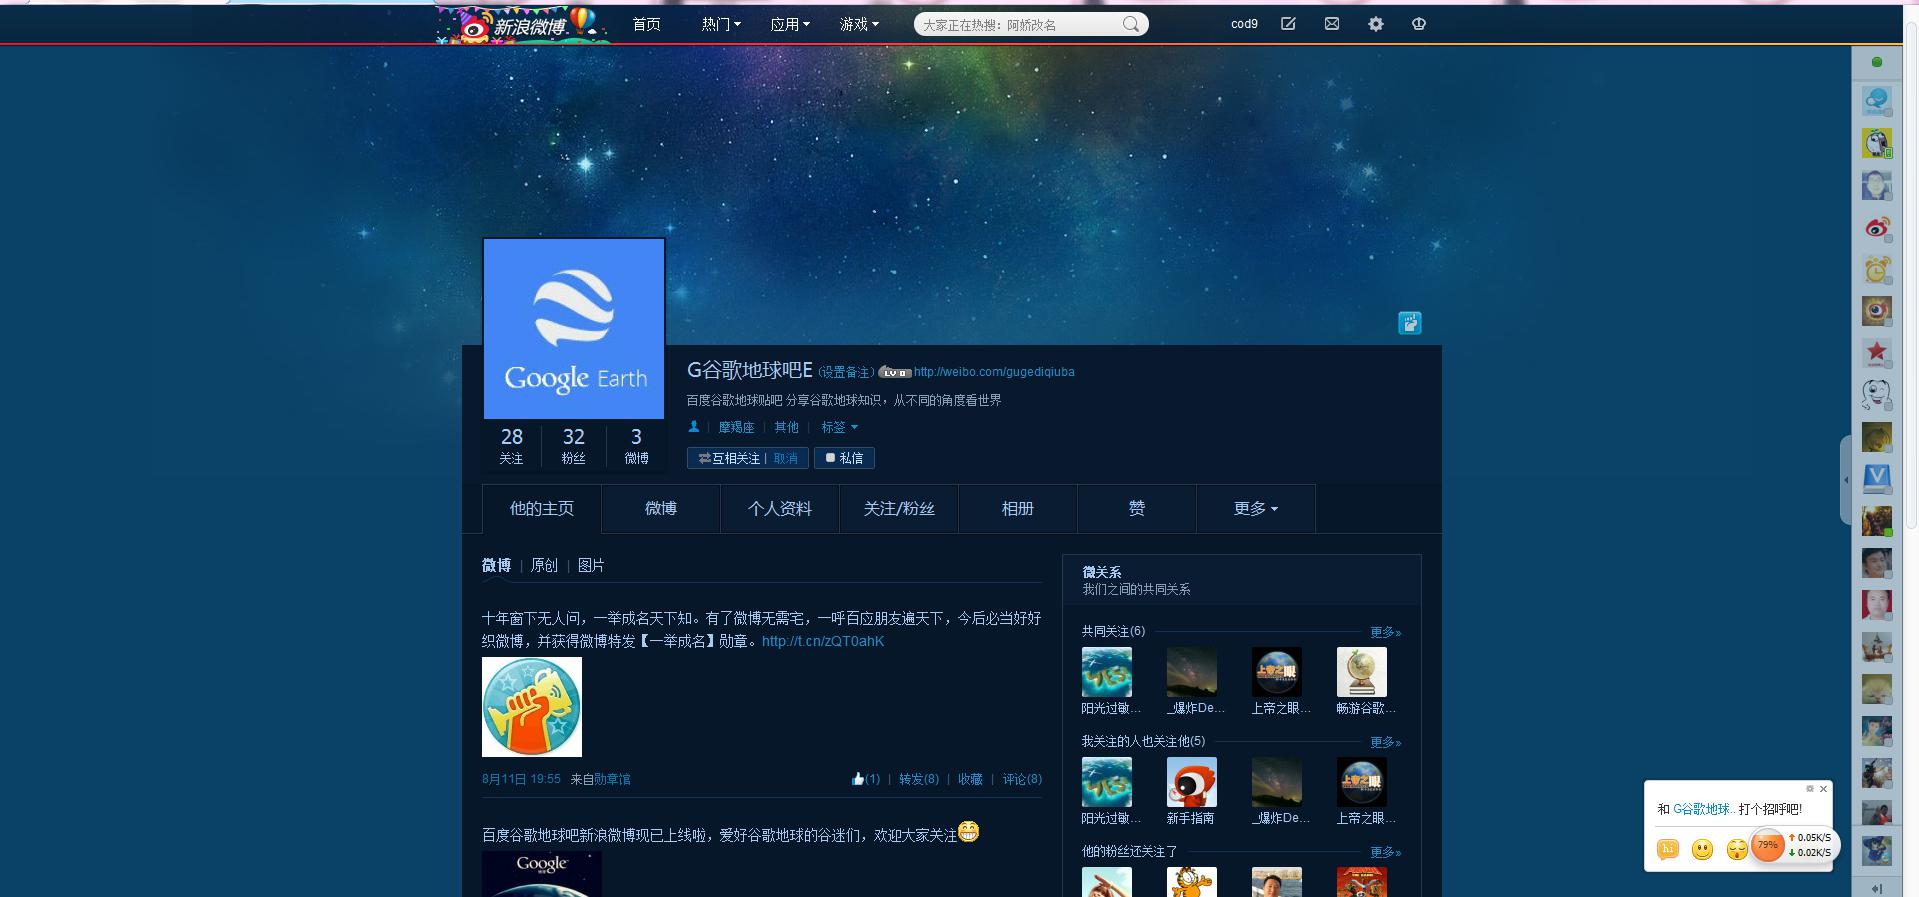Click the 79% network speed widget
This screenshot has height=897, width=1919.
pos(1768,845)
